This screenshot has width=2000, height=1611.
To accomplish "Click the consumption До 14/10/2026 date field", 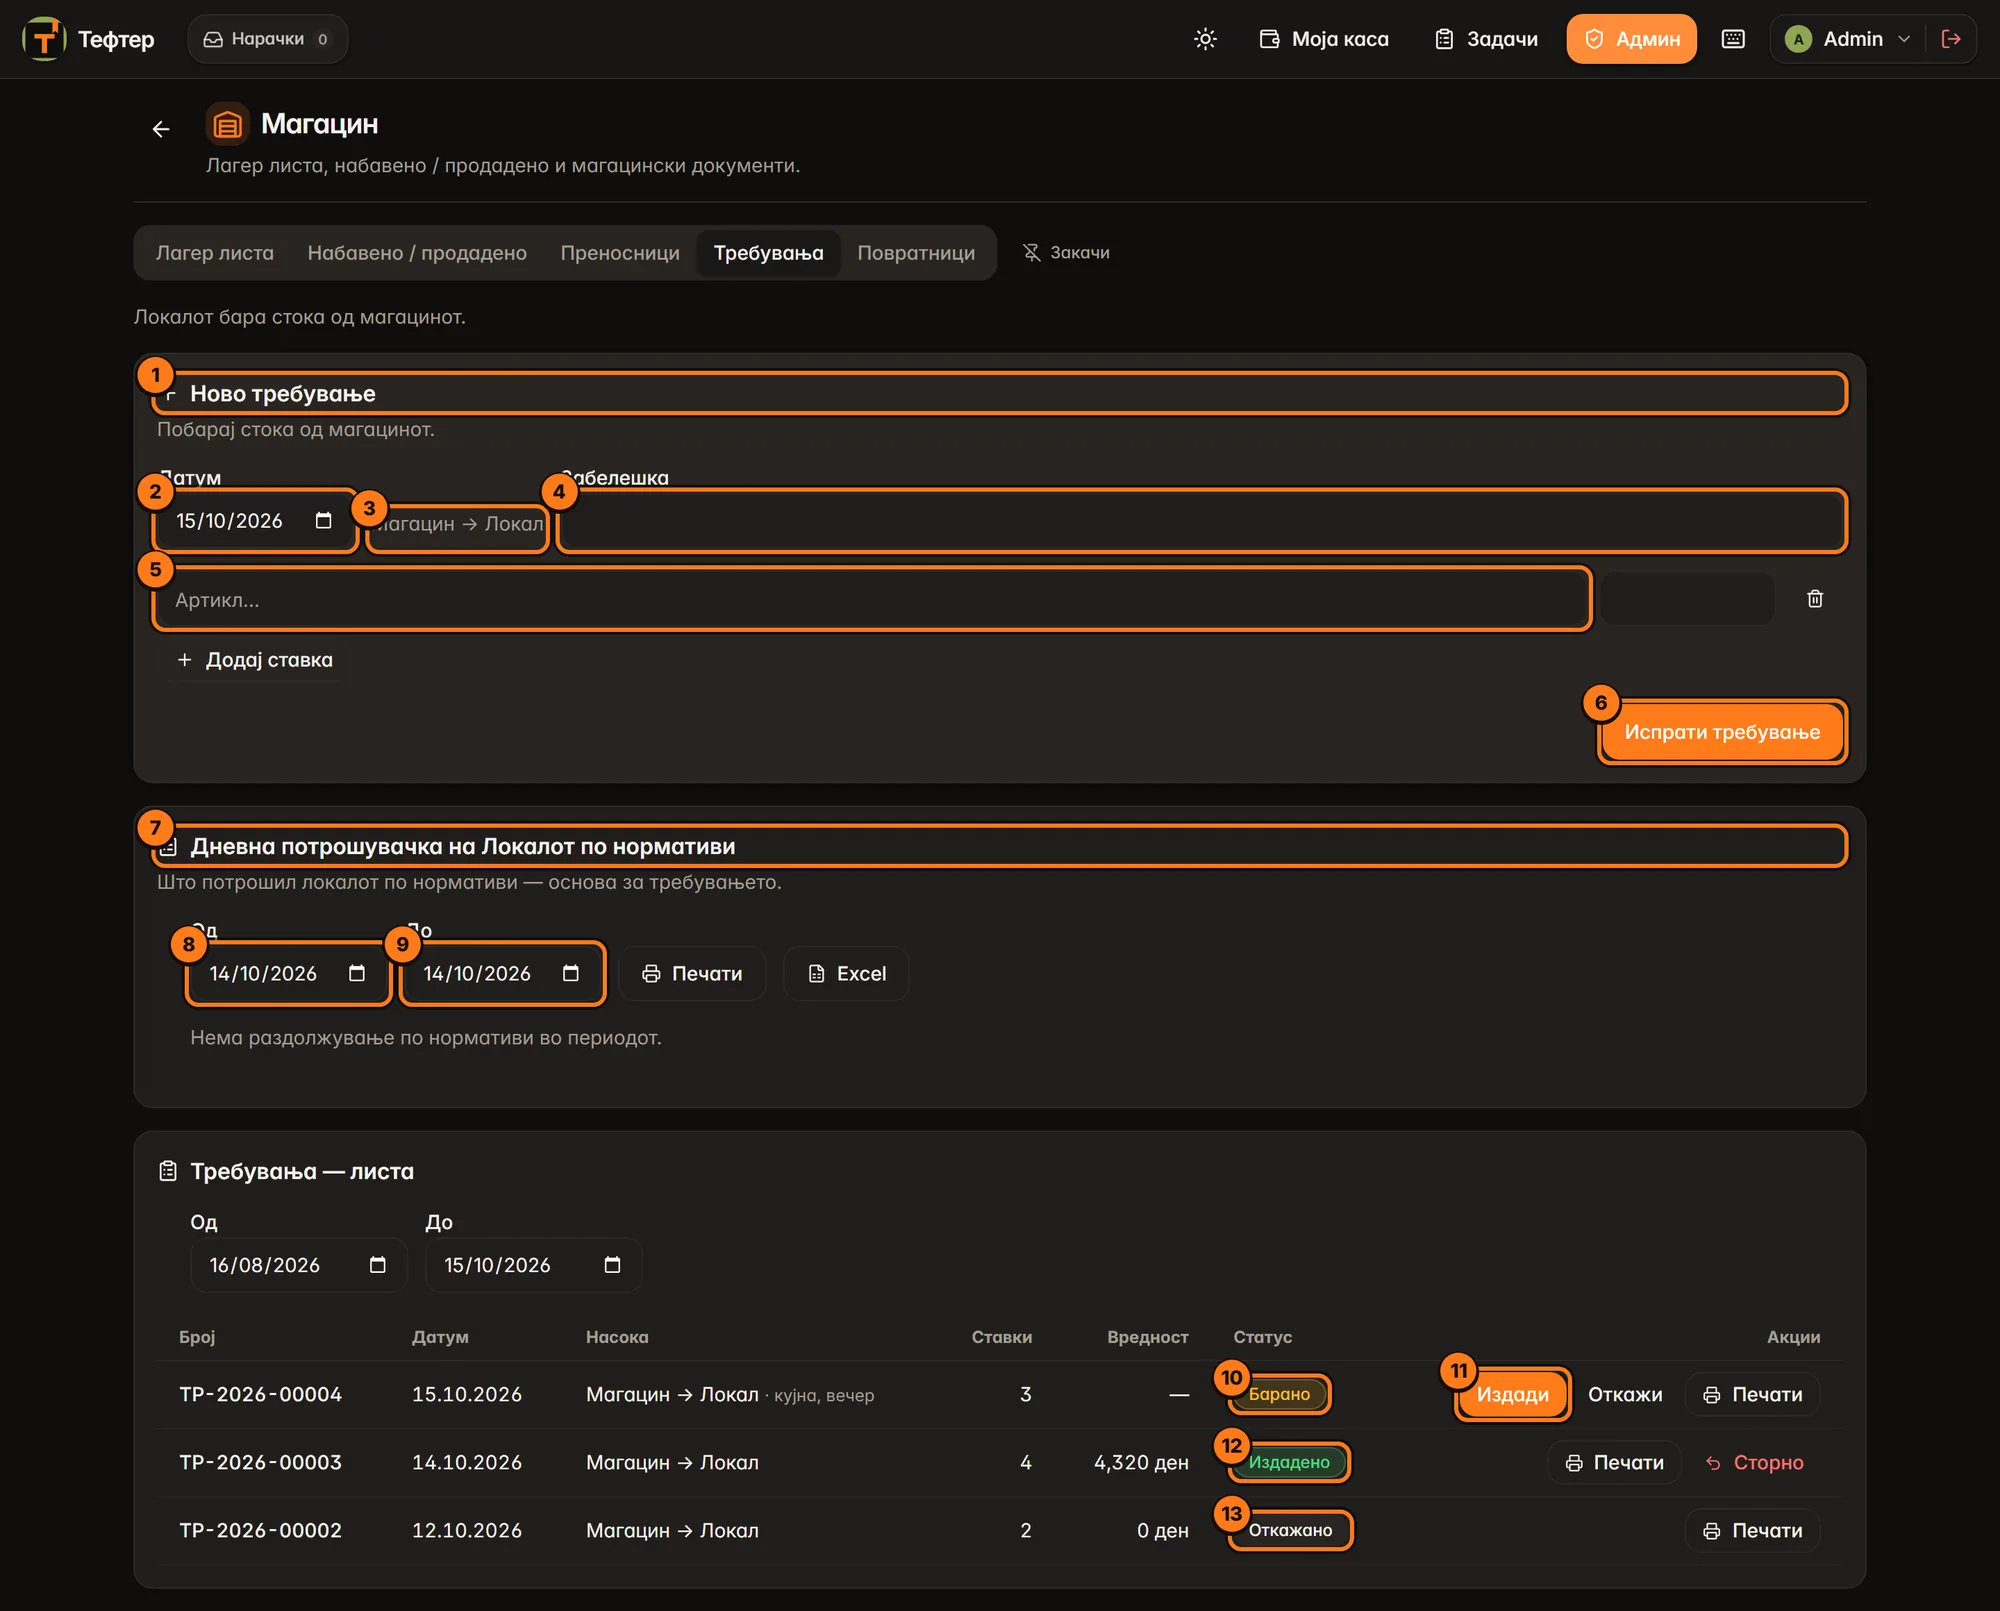I will [x=503, y=974].
